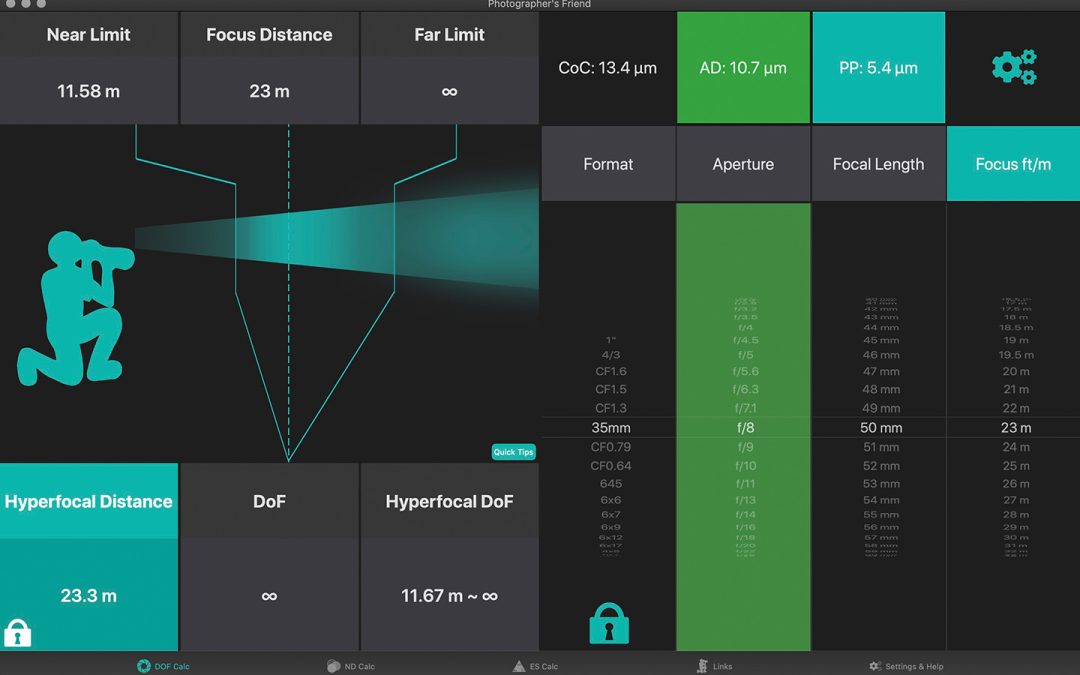
Task: Select the PP: 5.4 µm tile
Action: (x=878, y=68)
